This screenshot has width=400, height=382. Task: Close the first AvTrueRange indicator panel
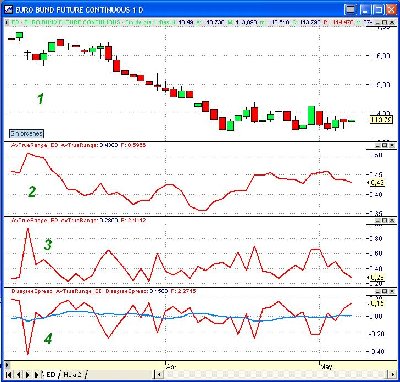pos(392,146)
